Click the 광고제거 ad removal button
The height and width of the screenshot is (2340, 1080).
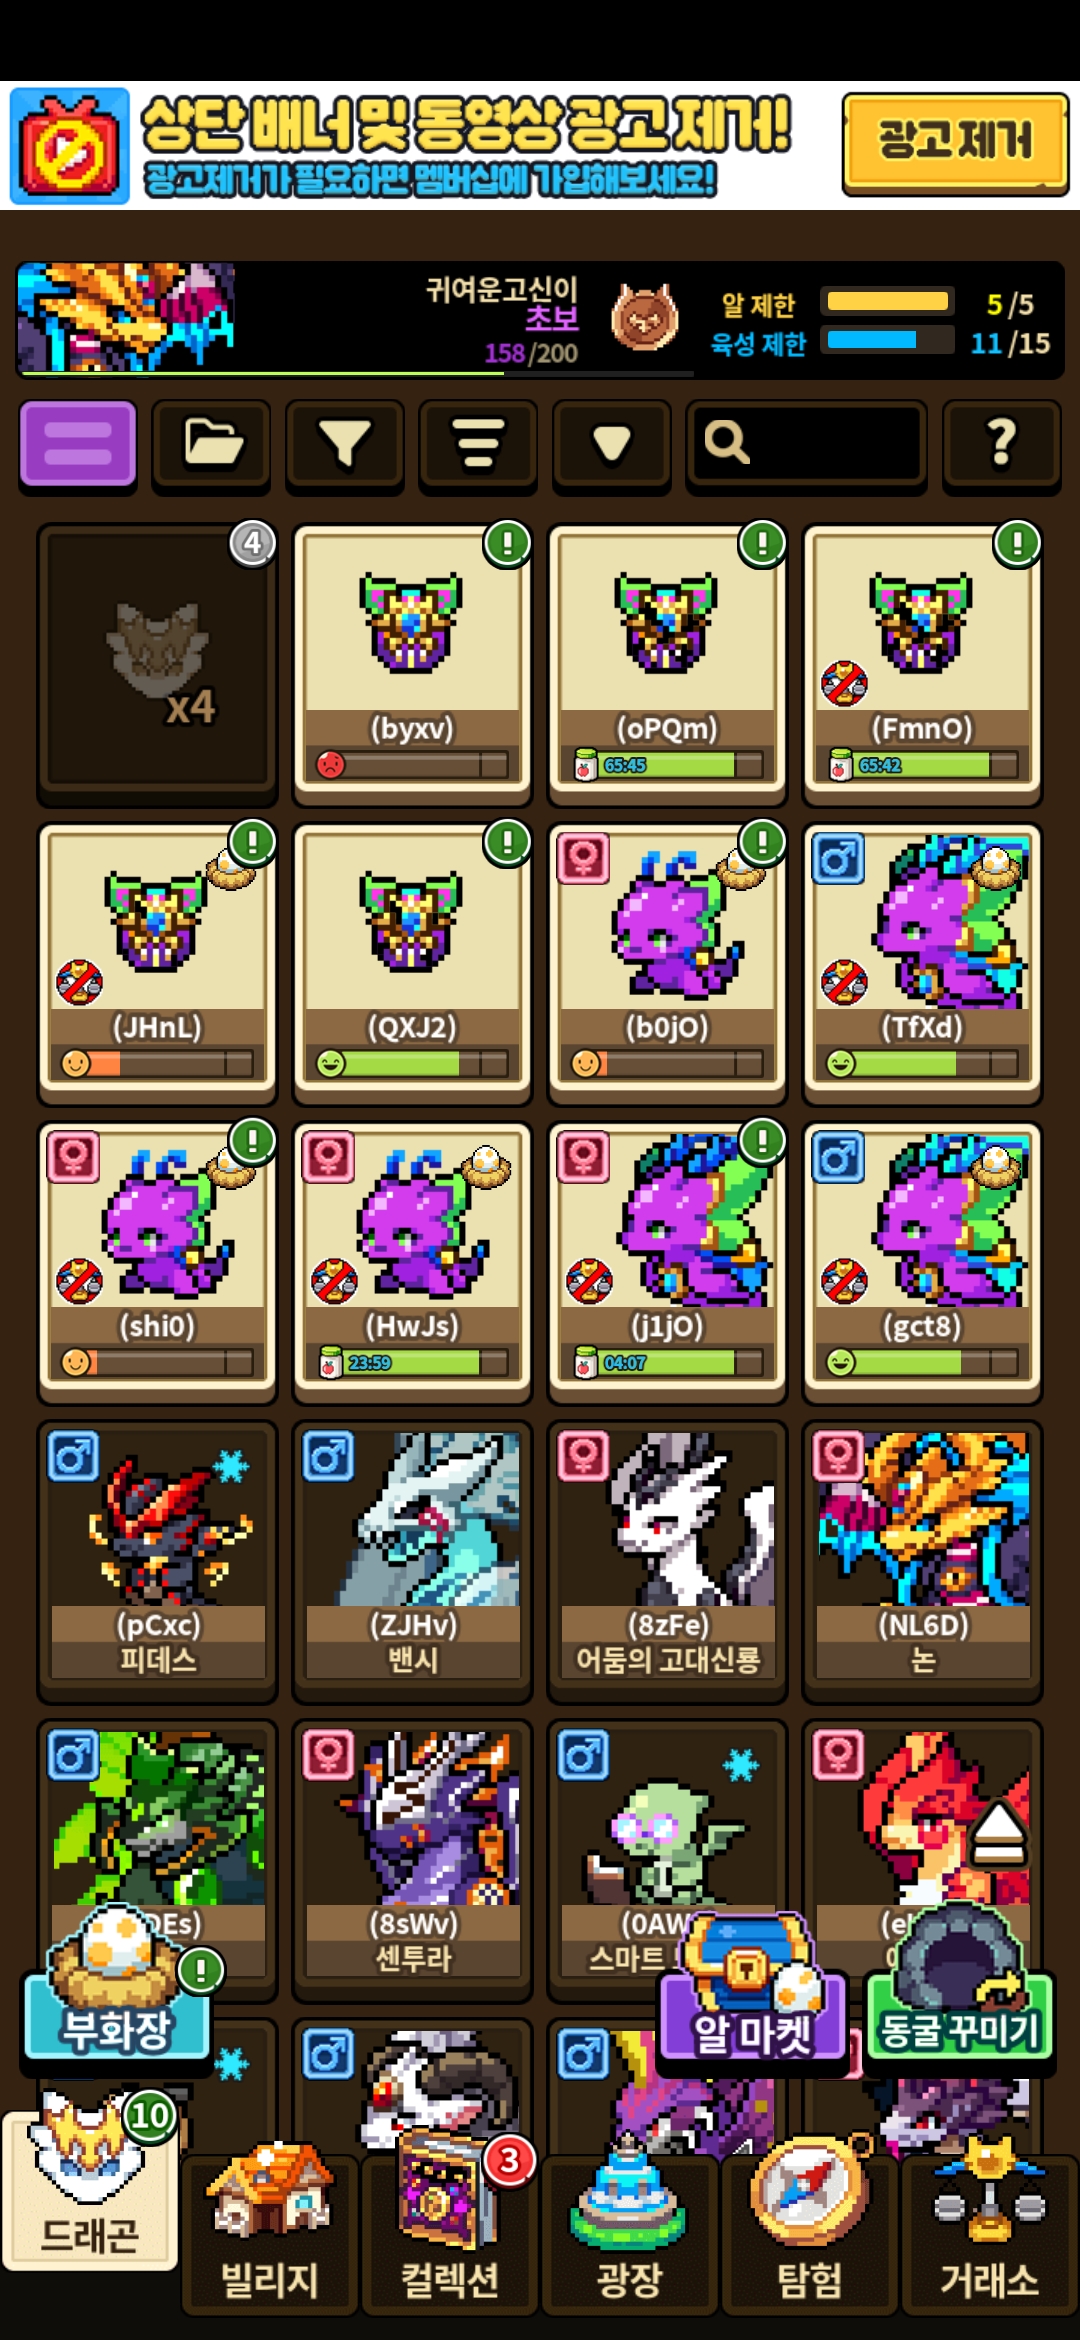point(955,142)
